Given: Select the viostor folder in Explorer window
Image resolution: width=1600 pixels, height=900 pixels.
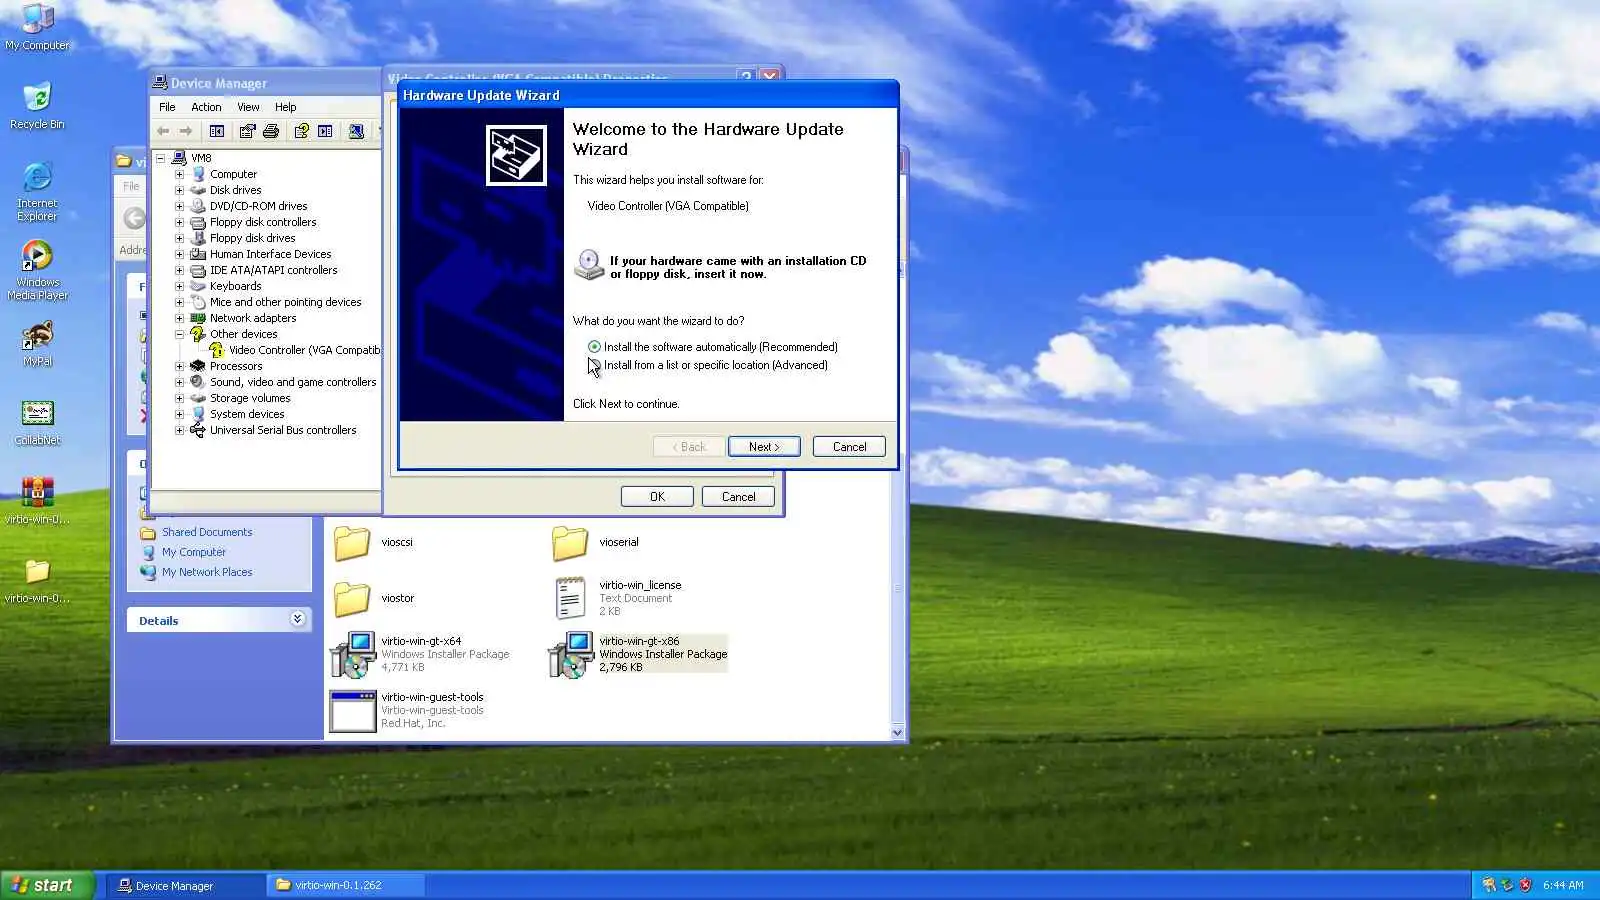Looking at the screenshot, I should 373,599.
